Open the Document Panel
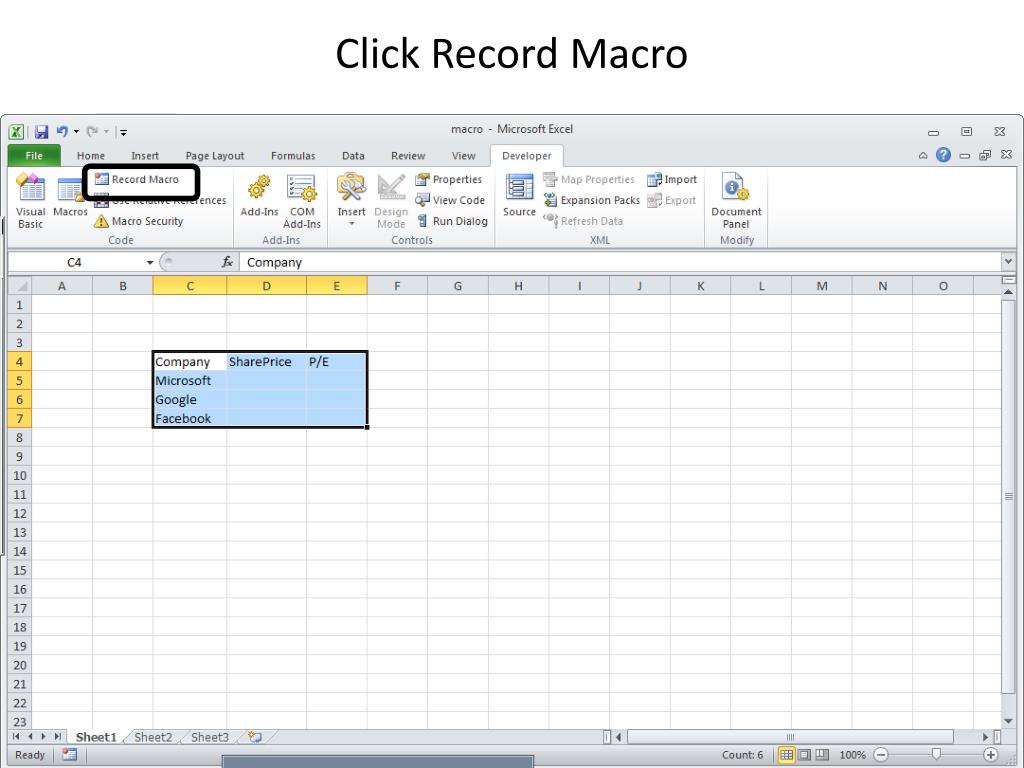Screen dimensions: 1024x768 [x=736, y=201]
